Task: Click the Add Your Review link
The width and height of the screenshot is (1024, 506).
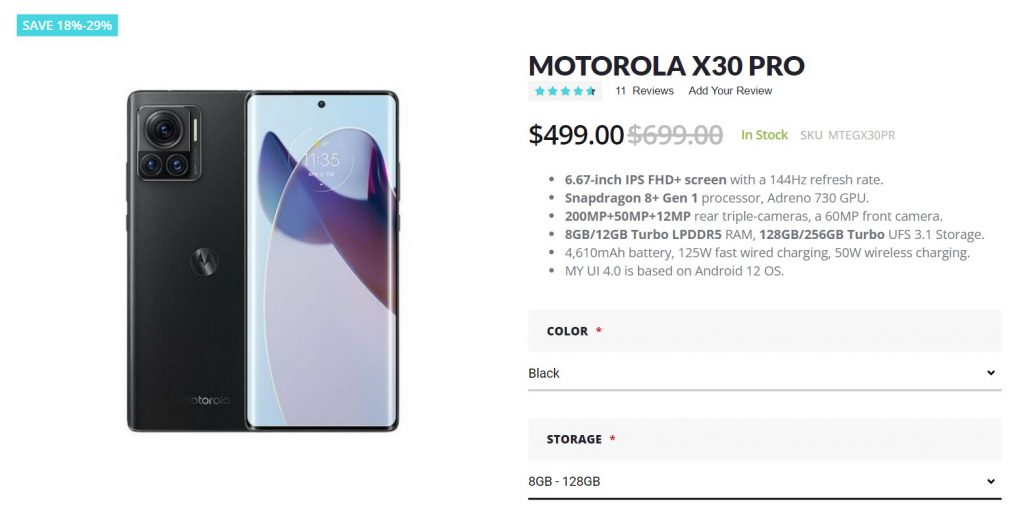Action: pyautogui.click(x=730, y=91)
